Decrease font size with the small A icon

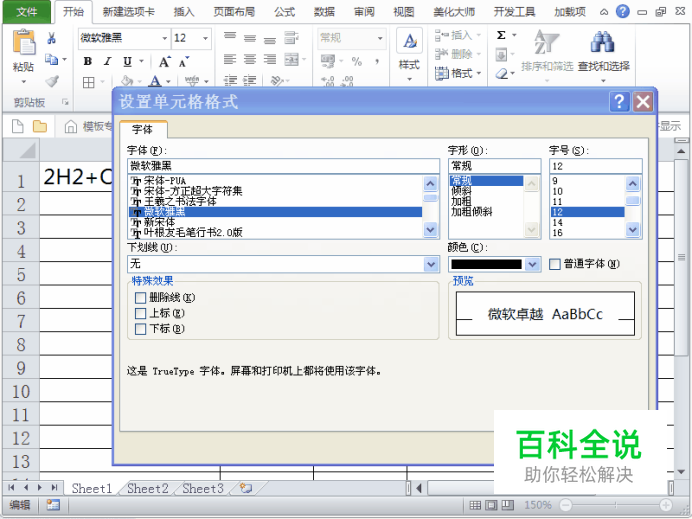tap(184, 62)
